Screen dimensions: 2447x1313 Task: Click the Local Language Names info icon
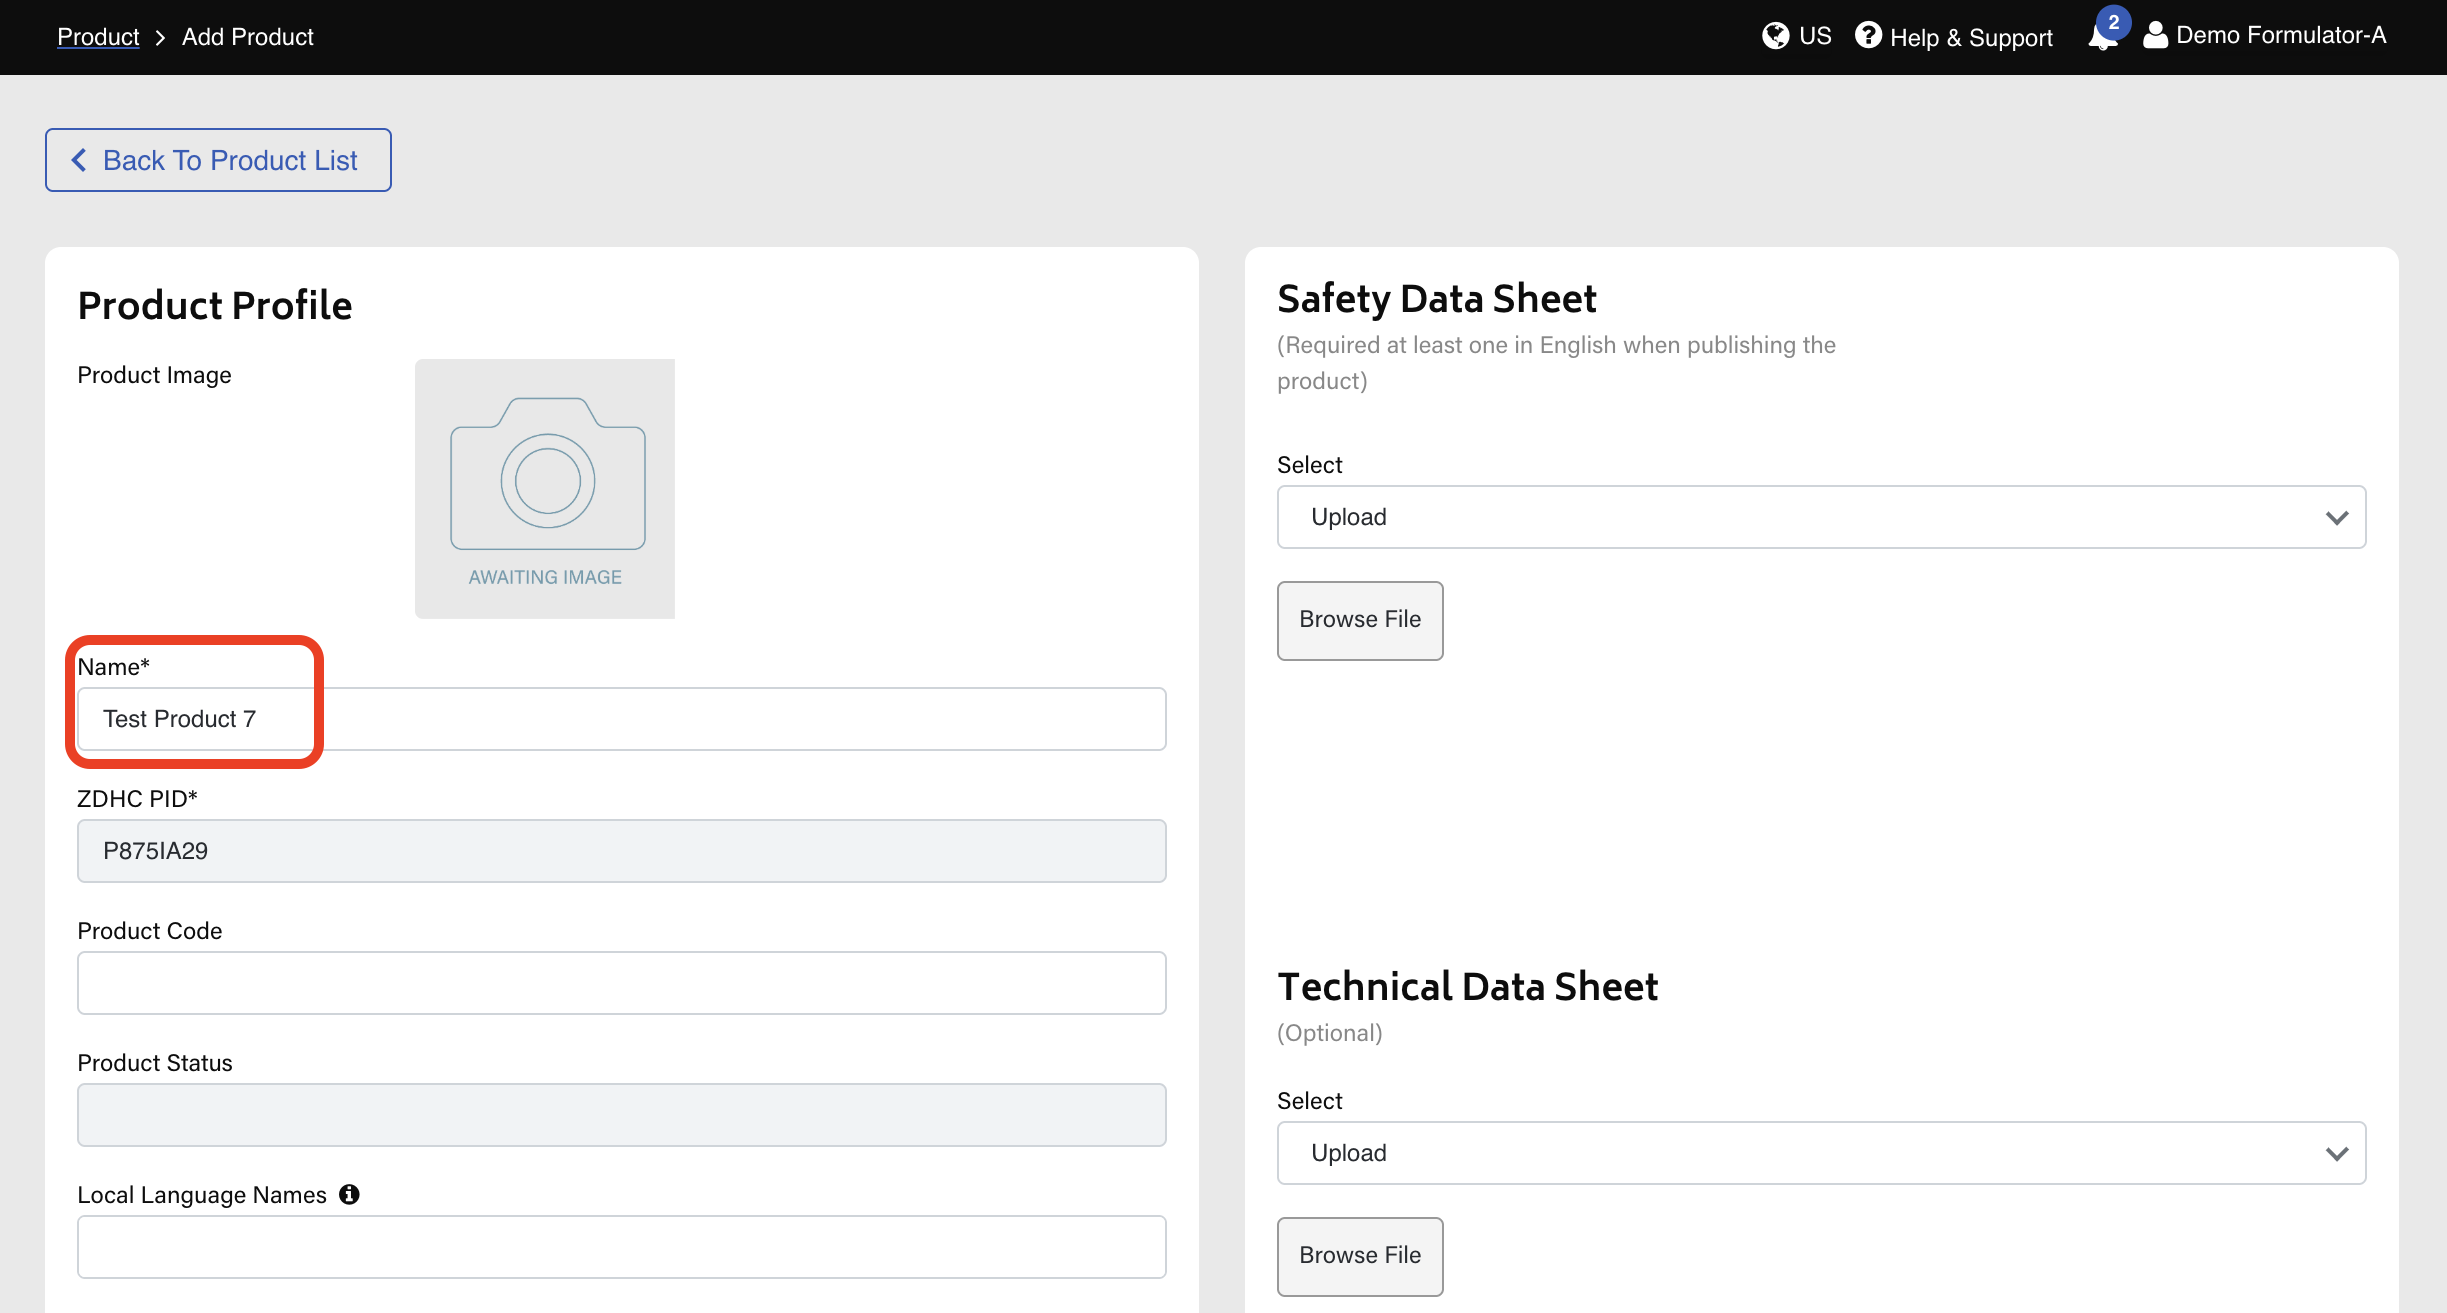[x=349, y=1194]
